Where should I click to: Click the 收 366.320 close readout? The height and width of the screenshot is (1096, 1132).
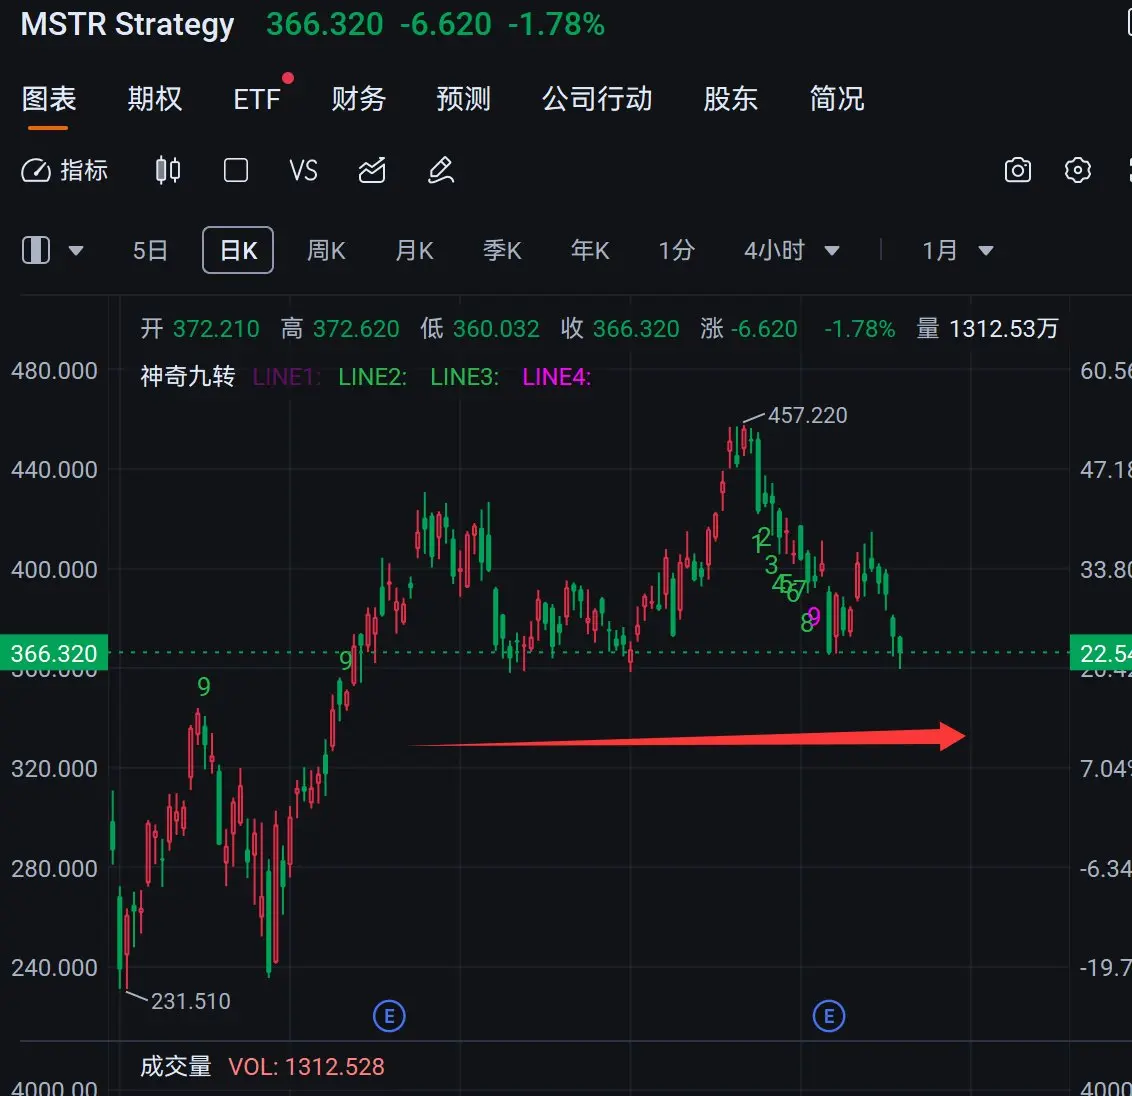tap(620, 329)
